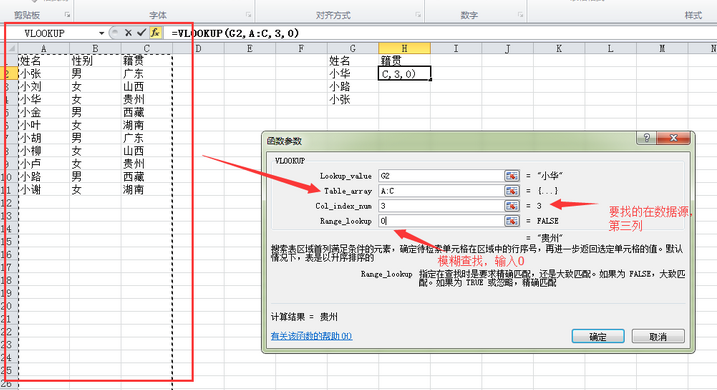Click cell 西藏 in row 5

click(x=147, y=112)
